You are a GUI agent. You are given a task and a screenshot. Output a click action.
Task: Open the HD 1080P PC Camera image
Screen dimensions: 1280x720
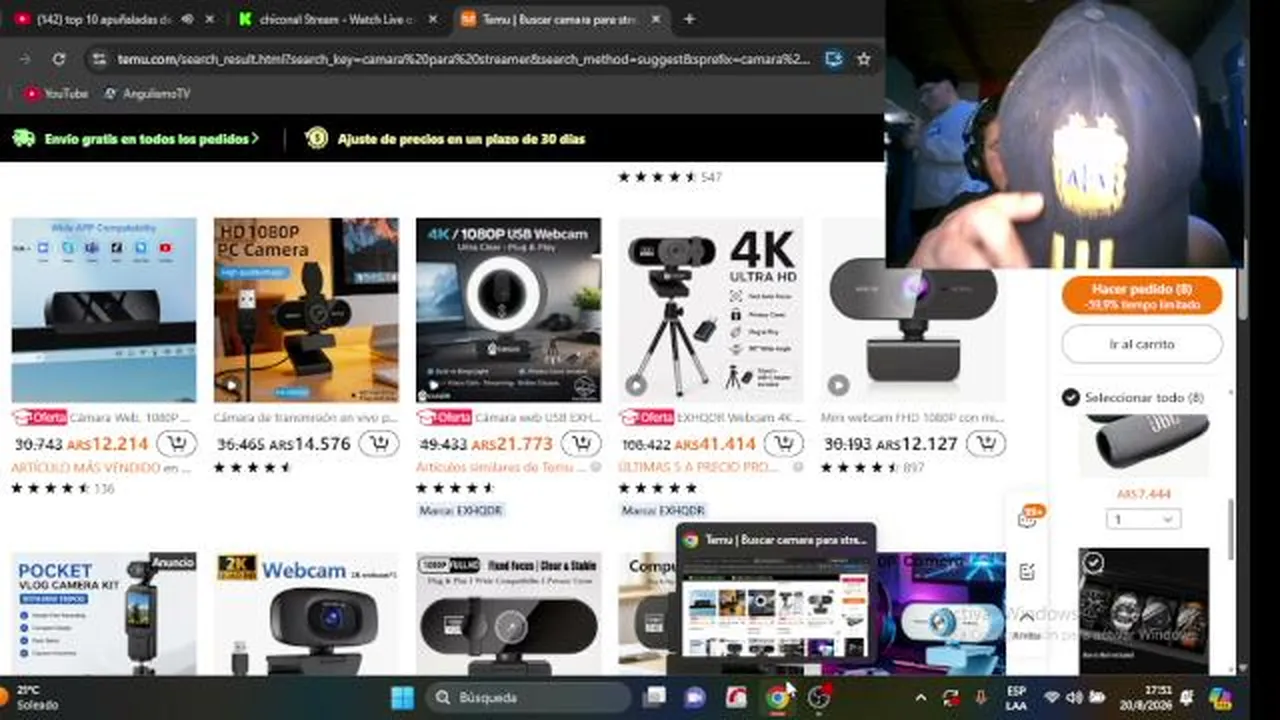pos(306,310)
